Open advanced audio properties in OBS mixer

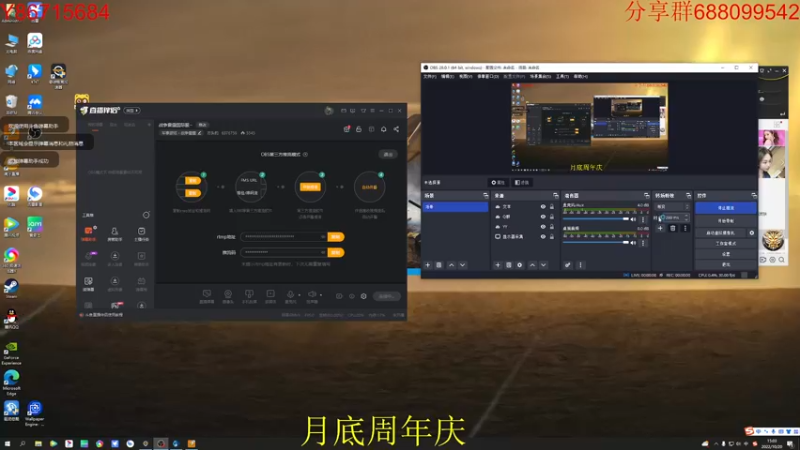567,265
